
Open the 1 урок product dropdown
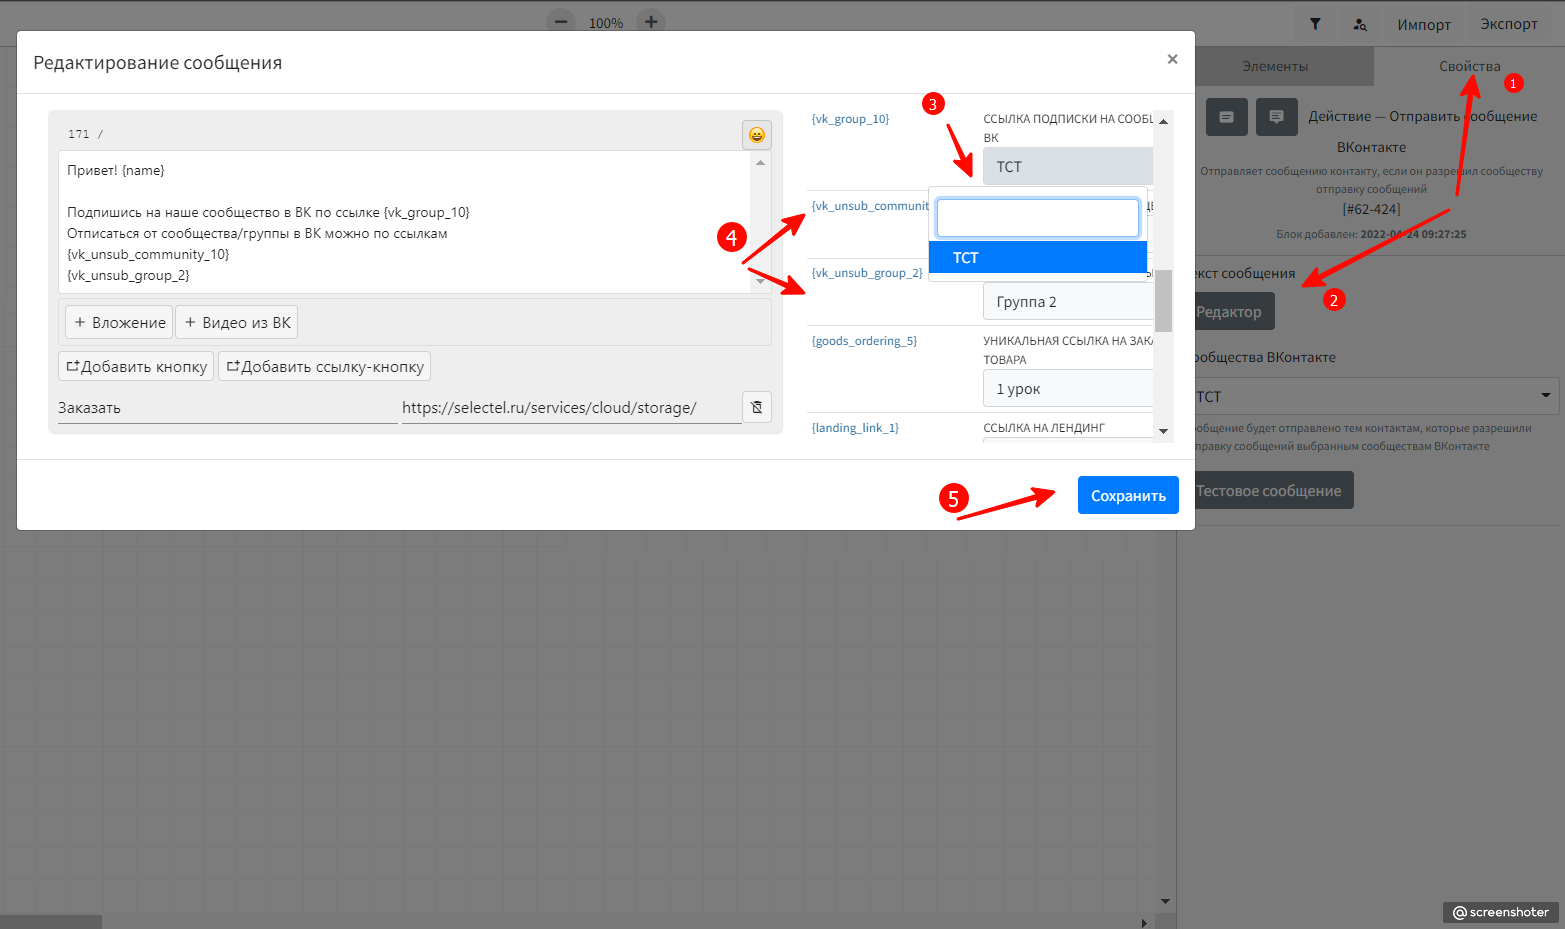(1067, 389)
